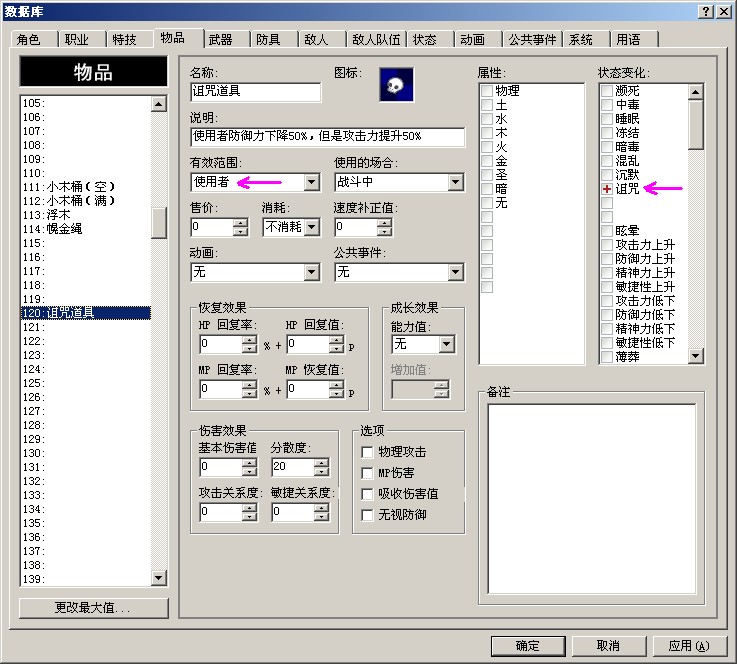This screenshot has height=664, width=737.
Task: Toggle the 暗 attribute checkbox
Action: tap(487, 189)
